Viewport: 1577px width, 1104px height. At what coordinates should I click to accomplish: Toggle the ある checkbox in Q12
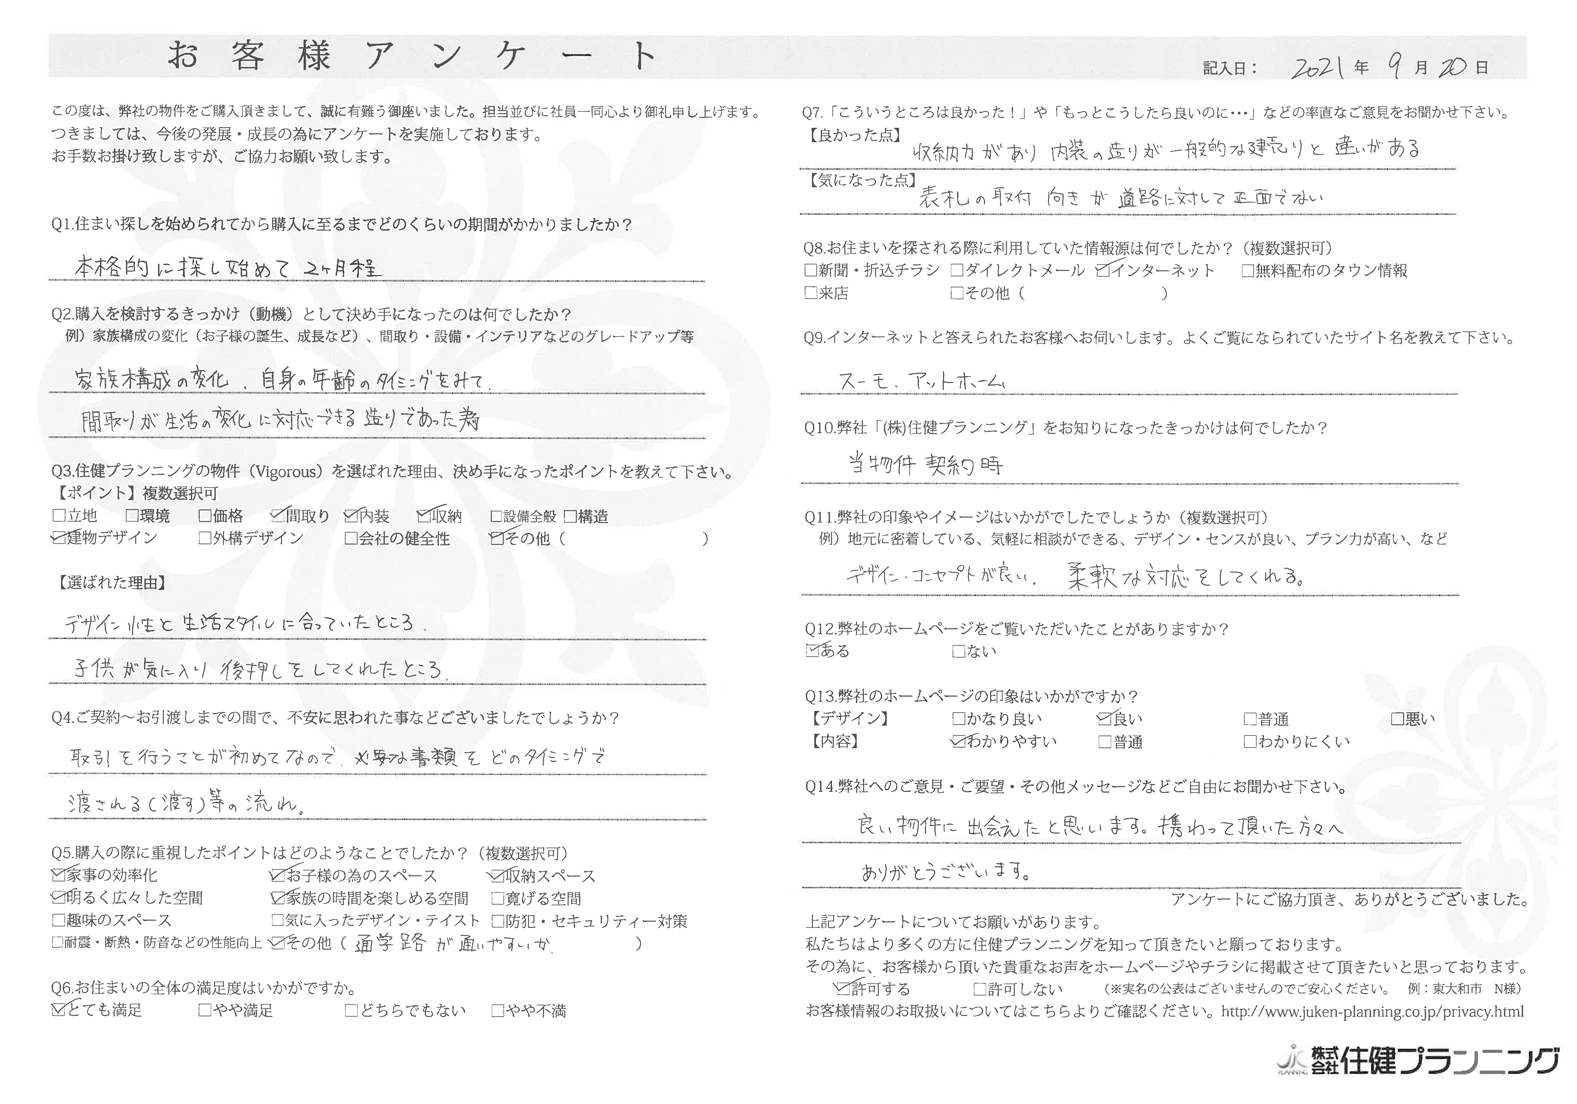click(x=811, y=652)
